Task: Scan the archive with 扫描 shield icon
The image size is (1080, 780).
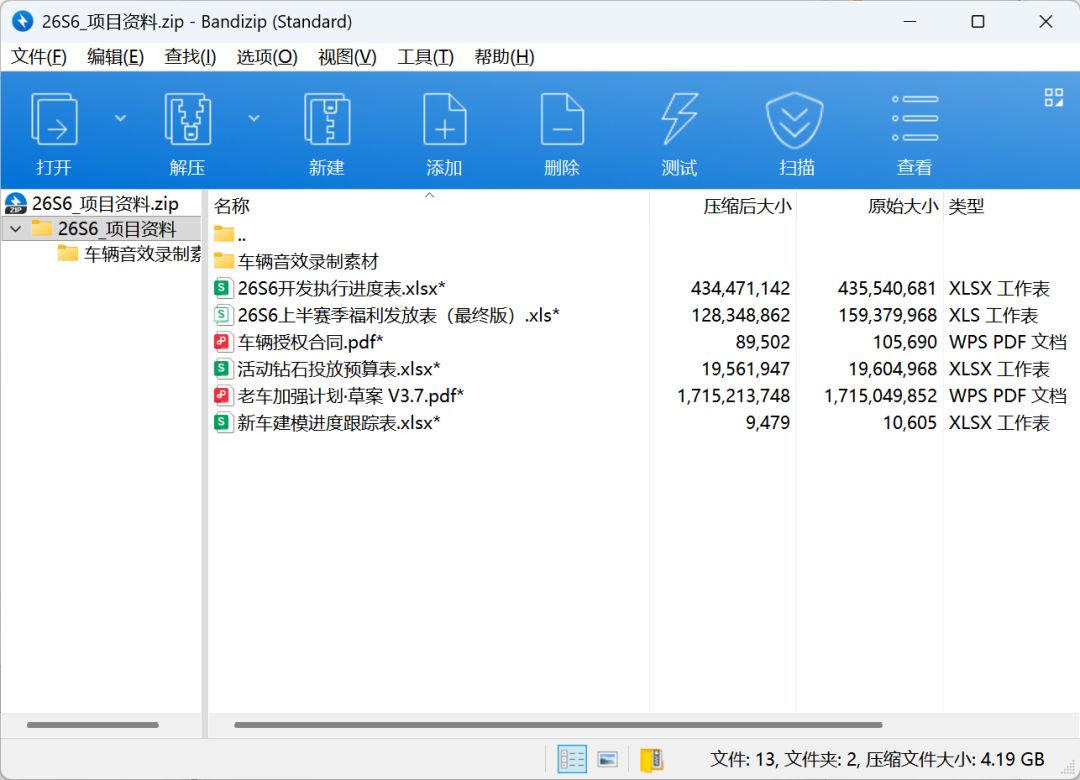Action: pos(796,133)
